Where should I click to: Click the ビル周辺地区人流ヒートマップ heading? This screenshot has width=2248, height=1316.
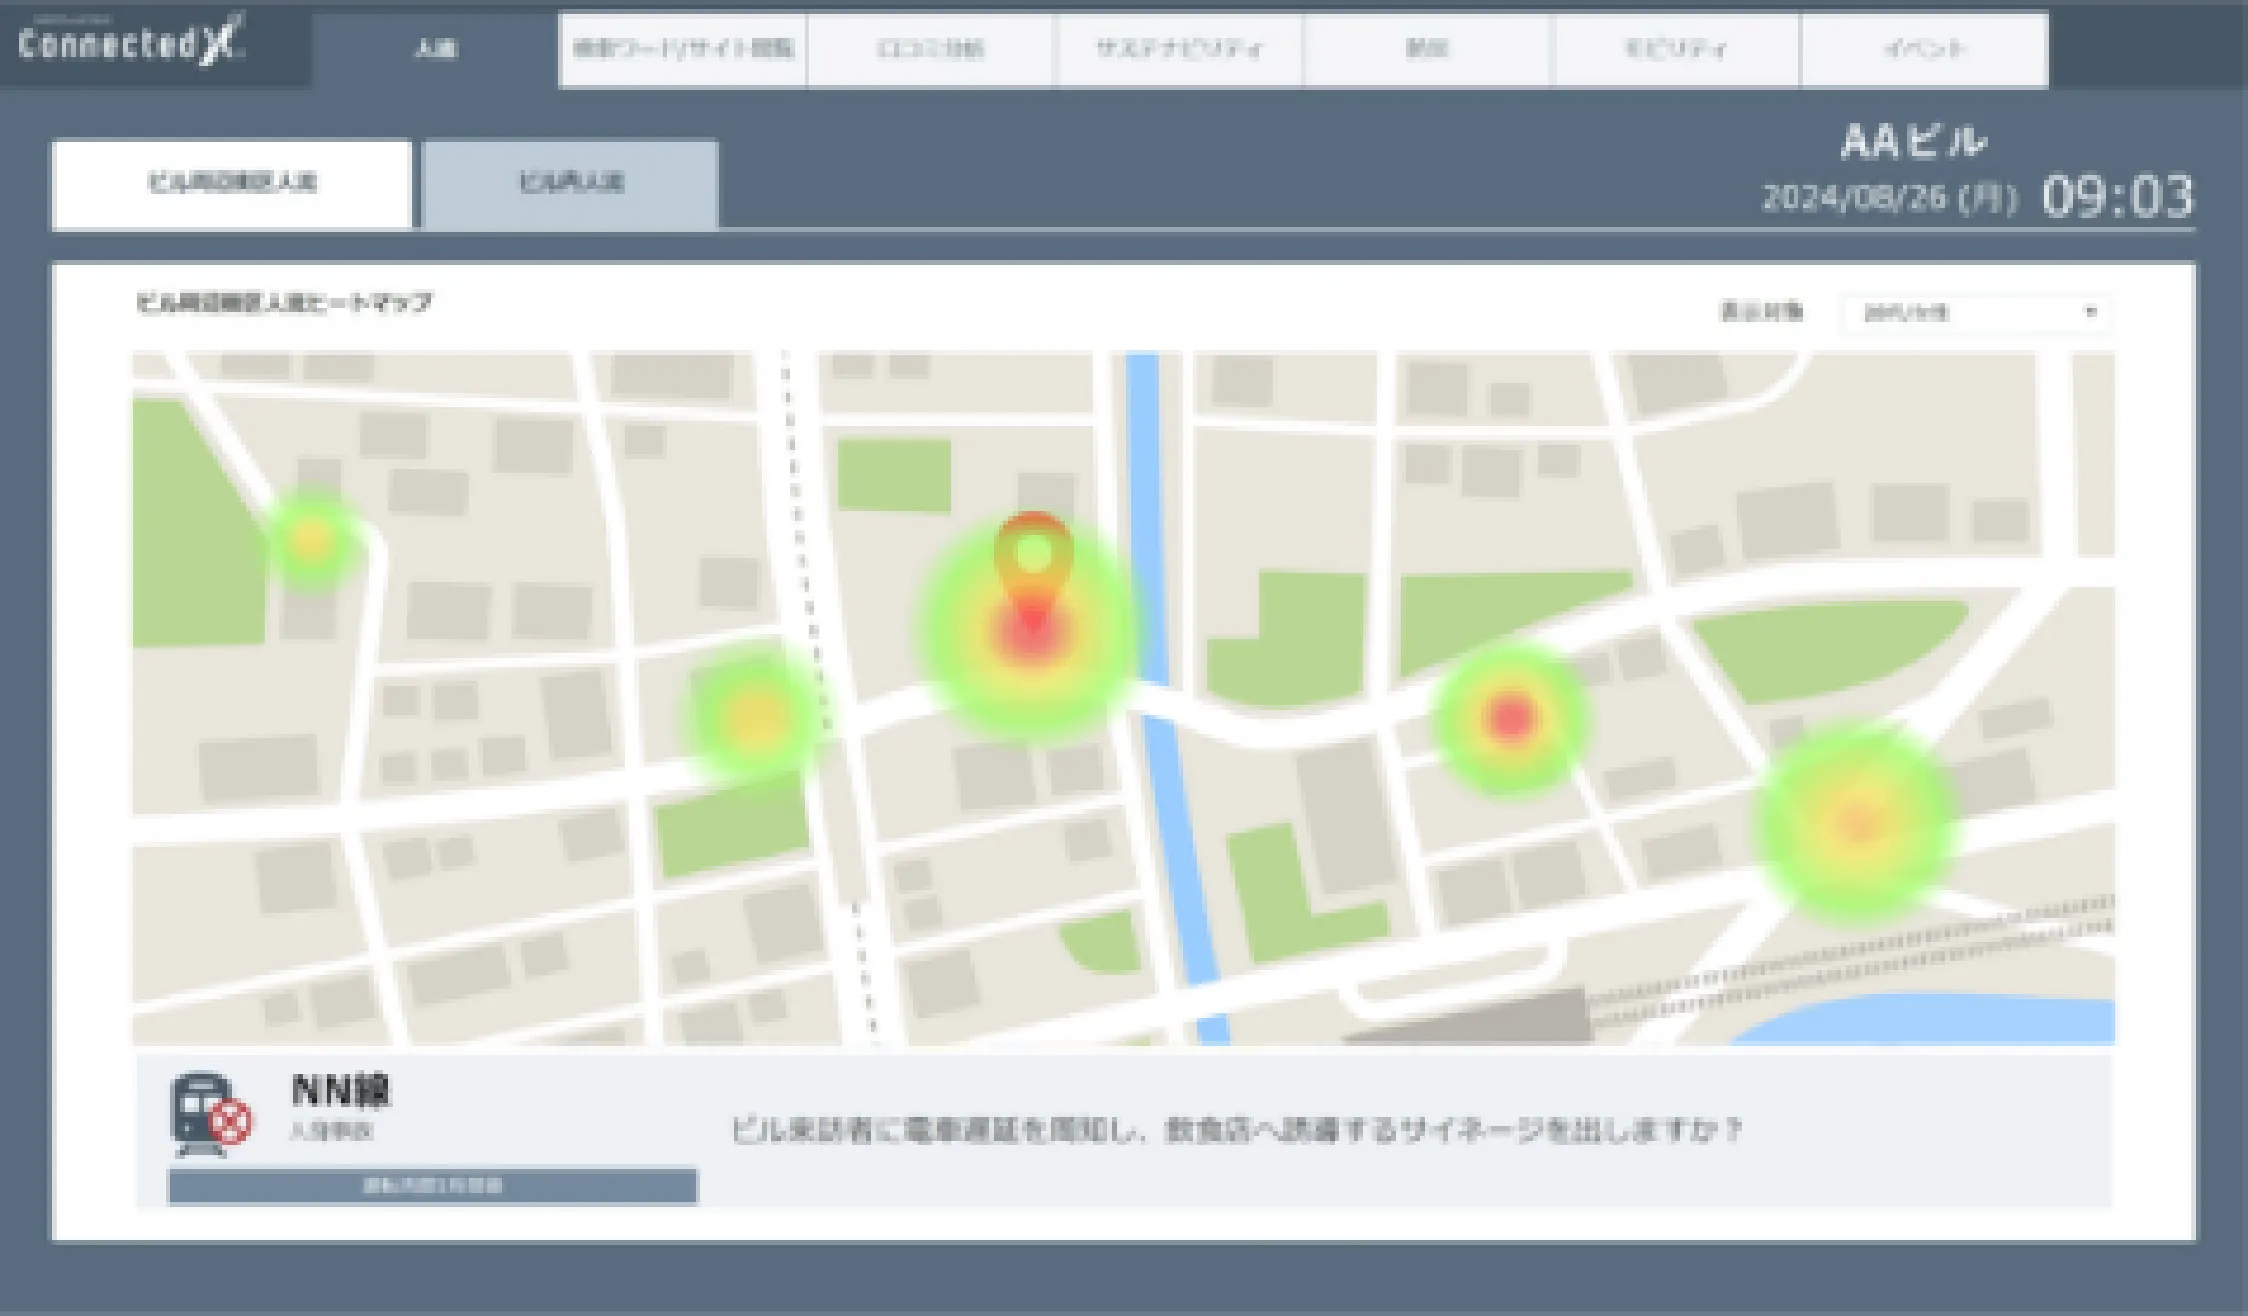(285, 303)
